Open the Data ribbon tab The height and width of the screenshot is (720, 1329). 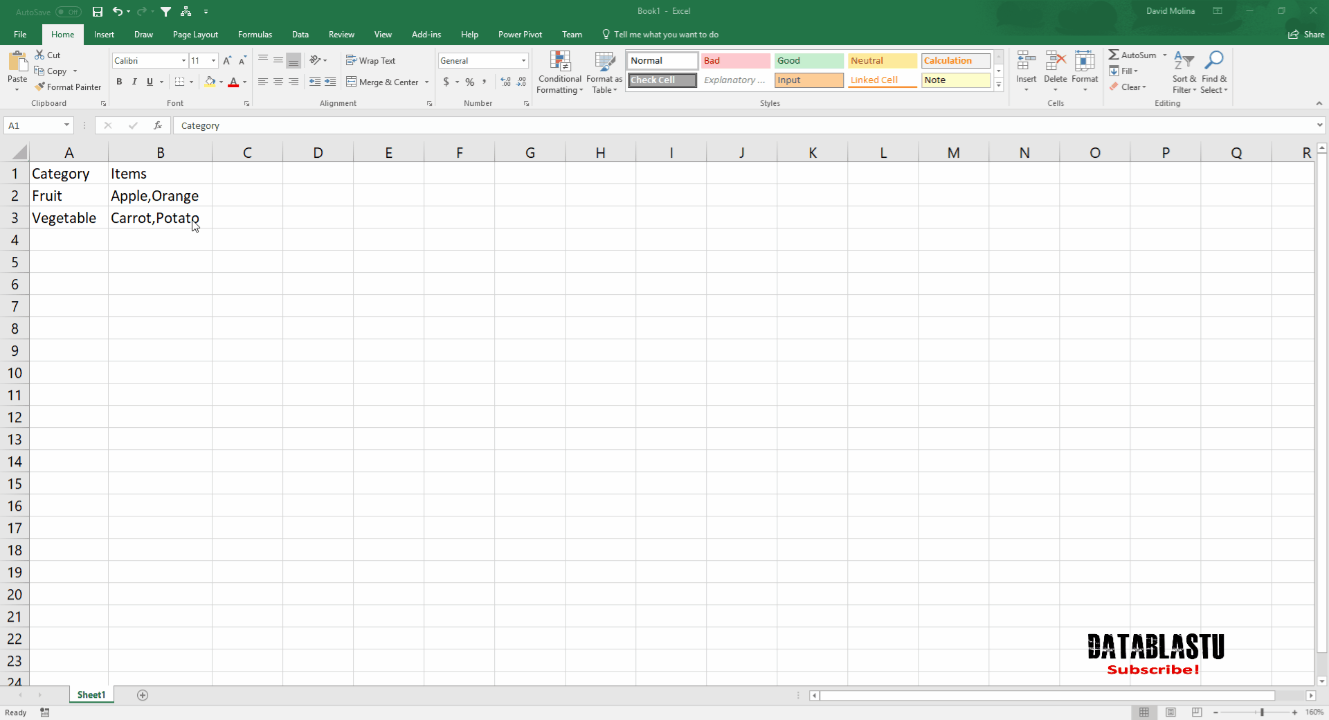300,33
